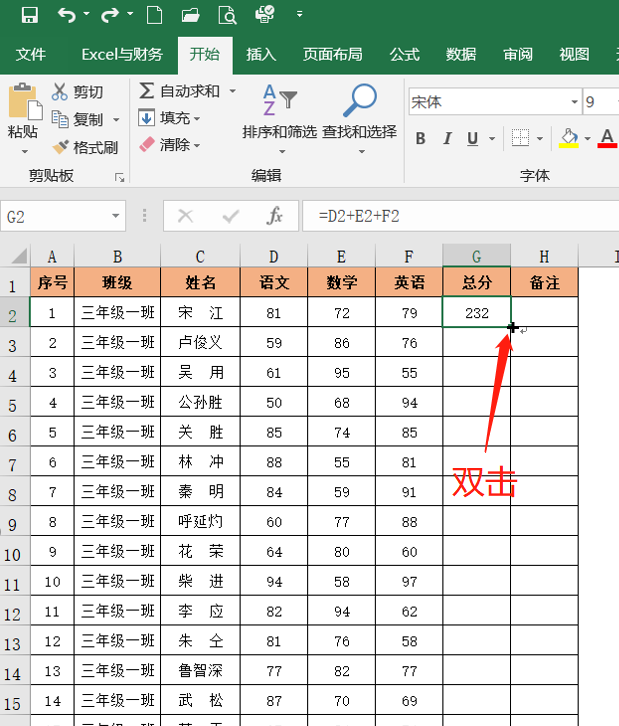The image size is (619, 726).
Task: Open font name dropdown 宋体
Action: click(x=575, y=102)
